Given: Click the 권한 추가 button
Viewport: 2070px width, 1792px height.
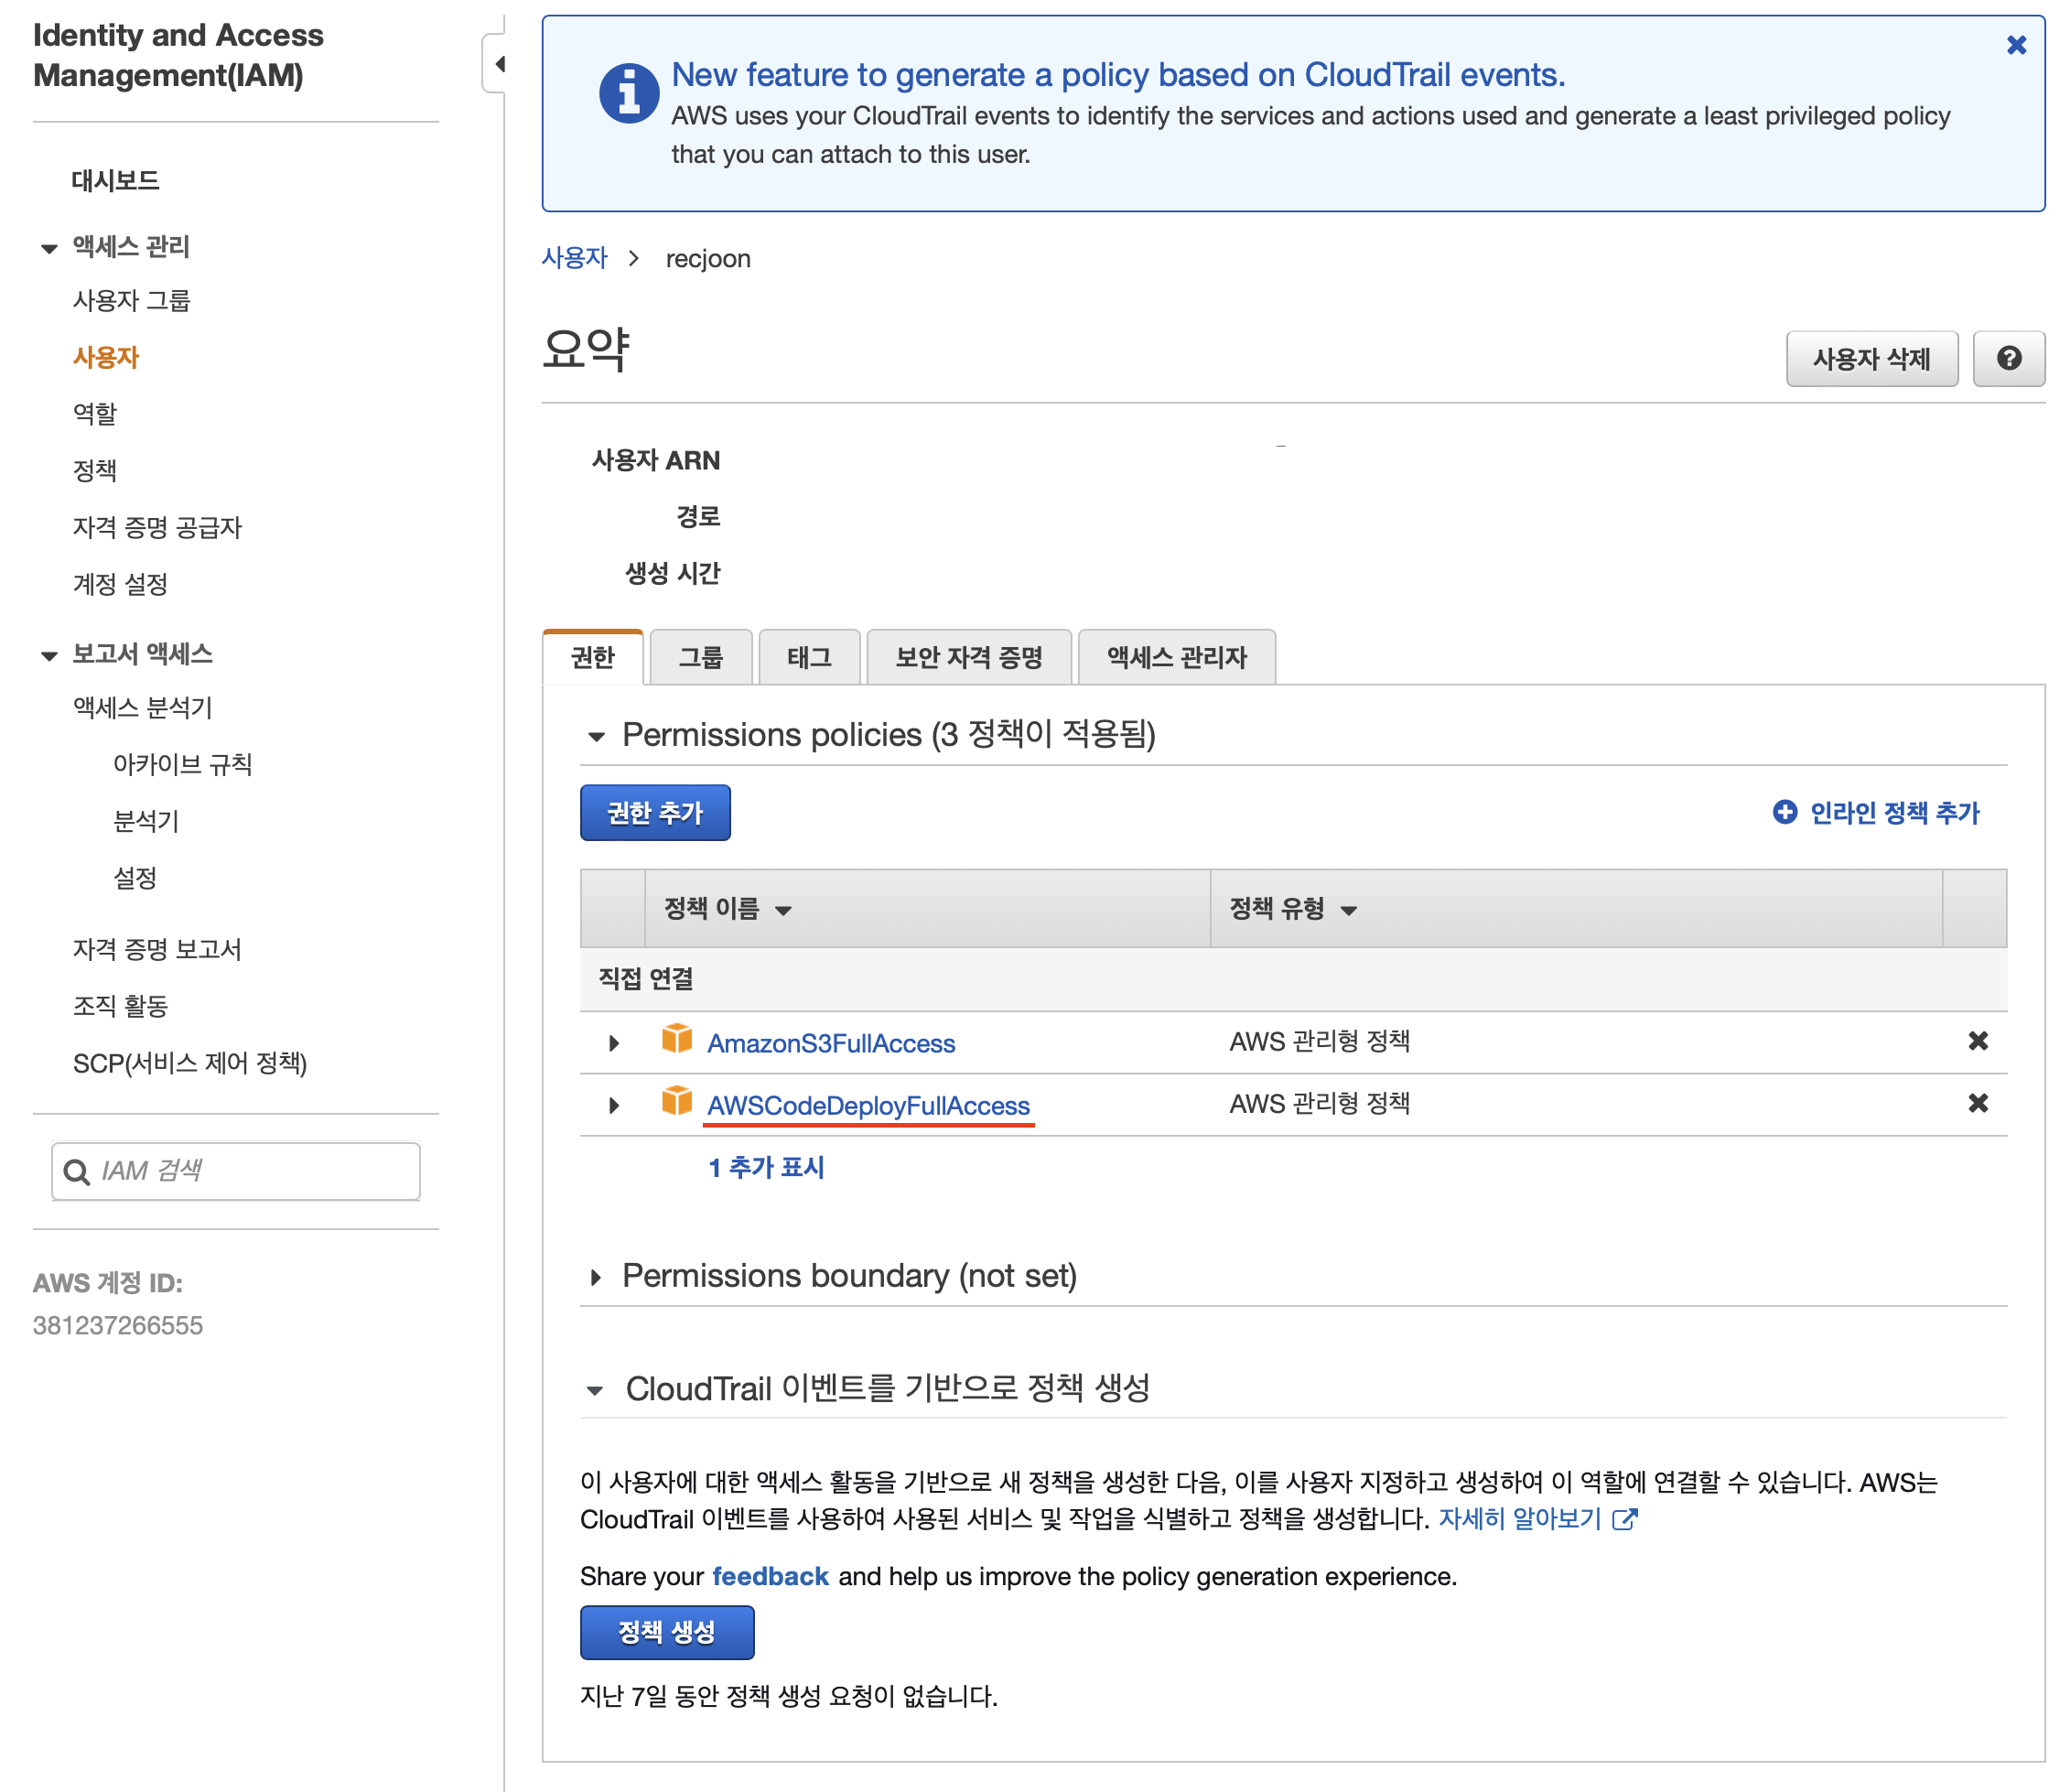Looking at the screenshot, I should click(655, 813).
